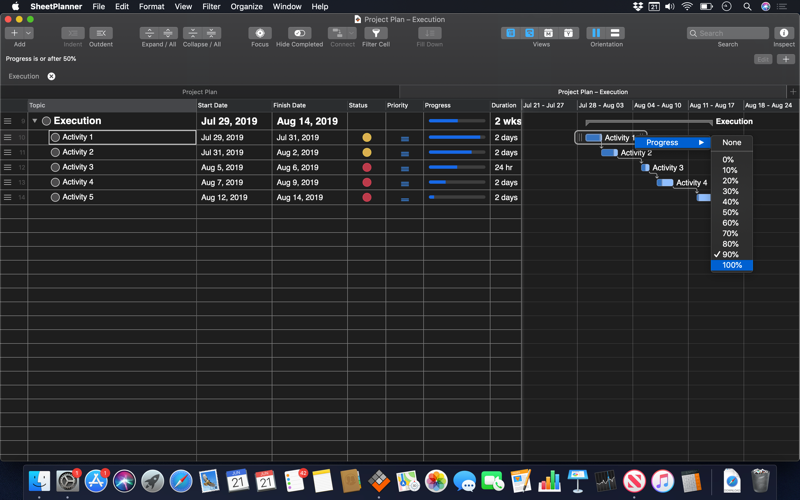Remove the Execution filter tag
This screenshot has height=500, width=800.
pos(52,77)
